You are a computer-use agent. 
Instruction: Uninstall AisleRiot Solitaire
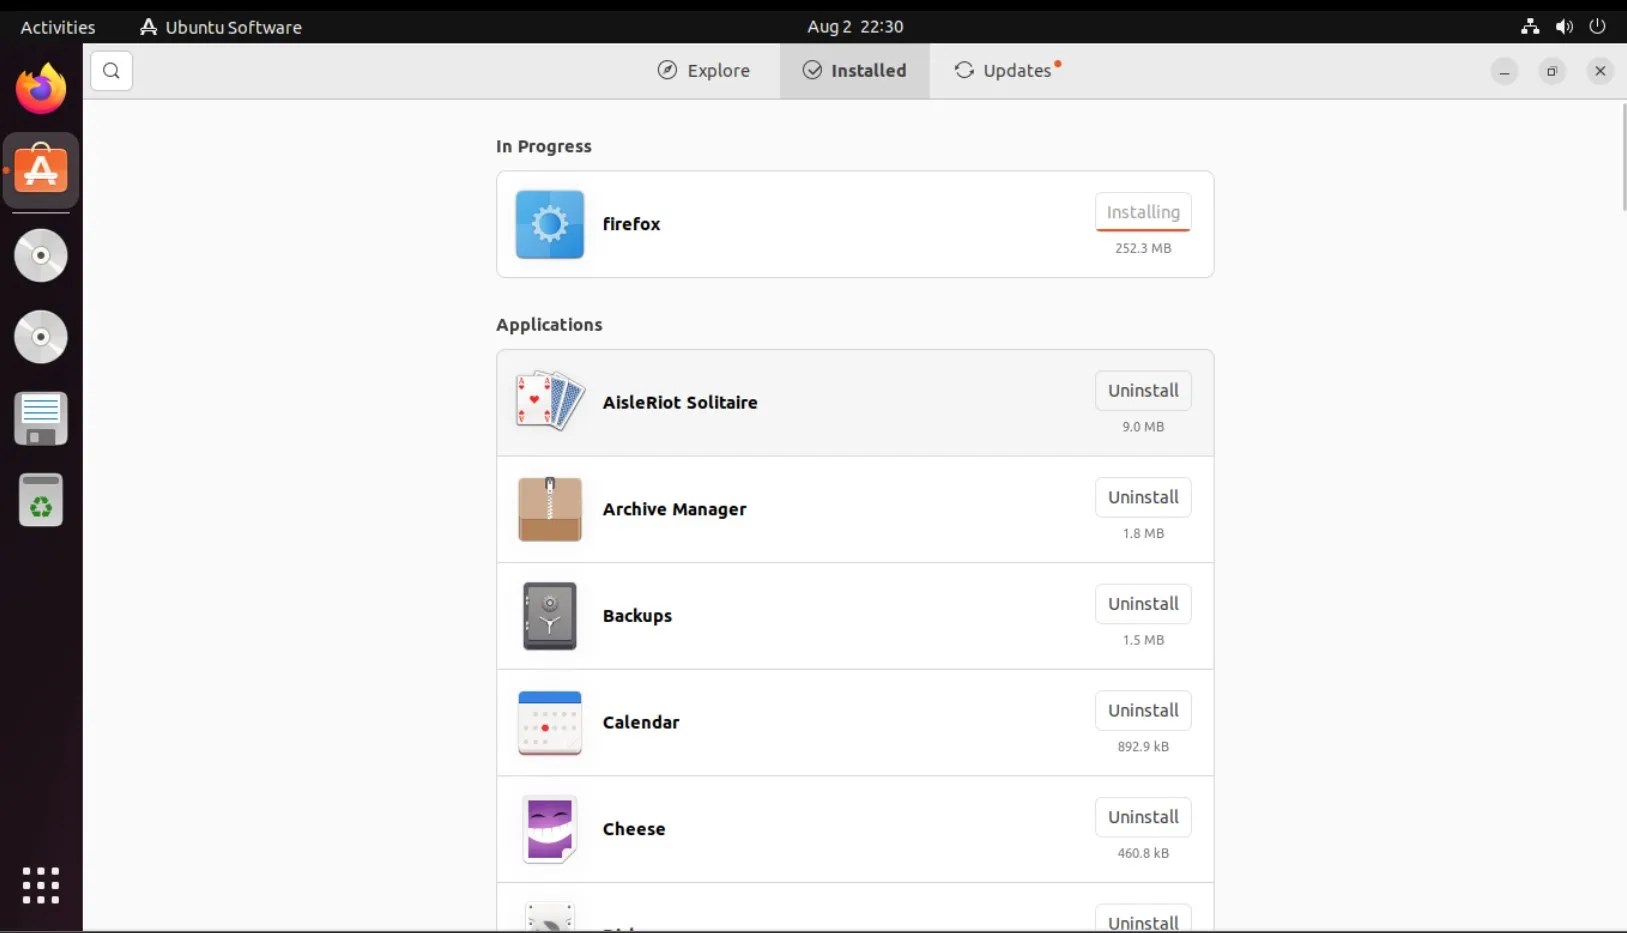pos(1143,390)
